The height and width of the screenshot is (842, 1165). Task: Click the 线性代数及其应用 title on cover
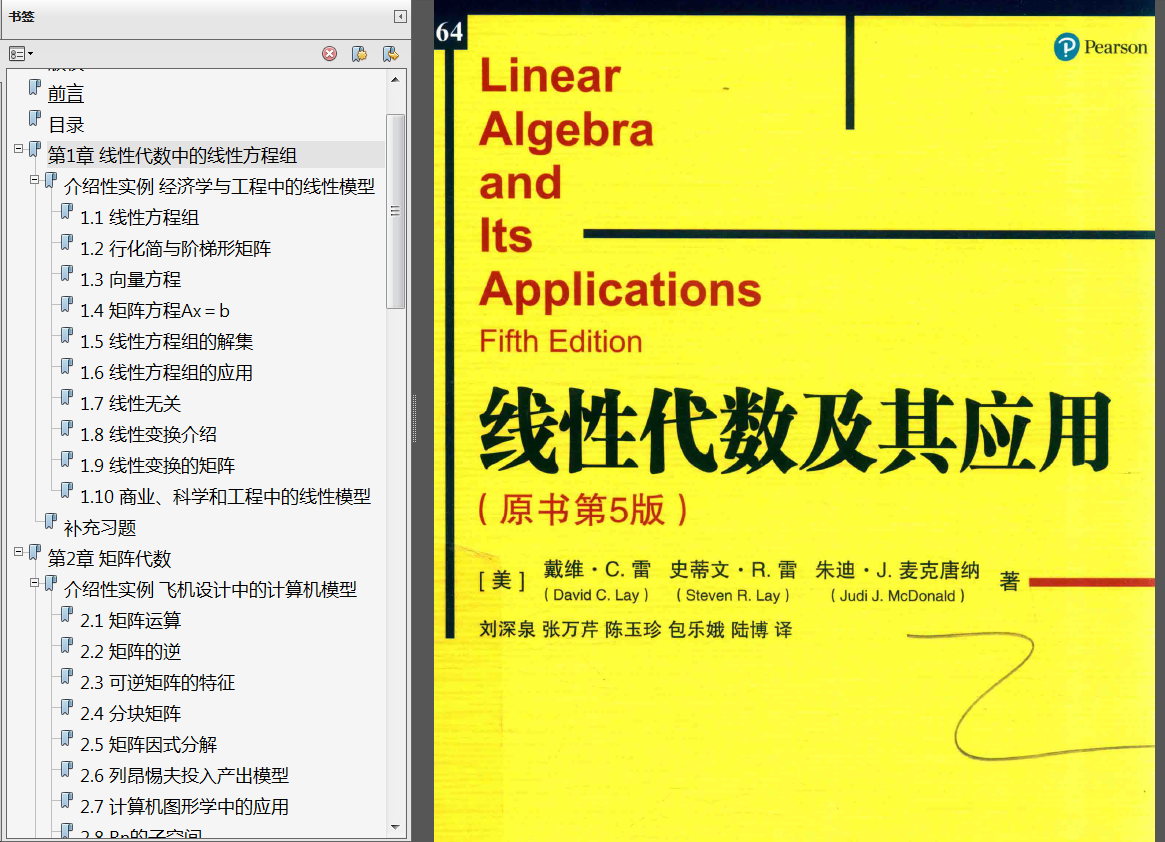[795, 432]
